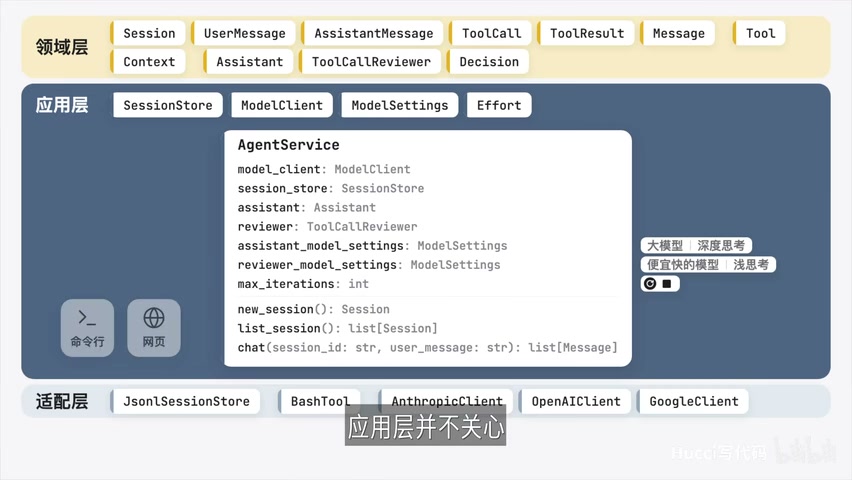Screen dimensions: 852x480
Task: Click the Message box in domain layer
Action: pos(678,33)
